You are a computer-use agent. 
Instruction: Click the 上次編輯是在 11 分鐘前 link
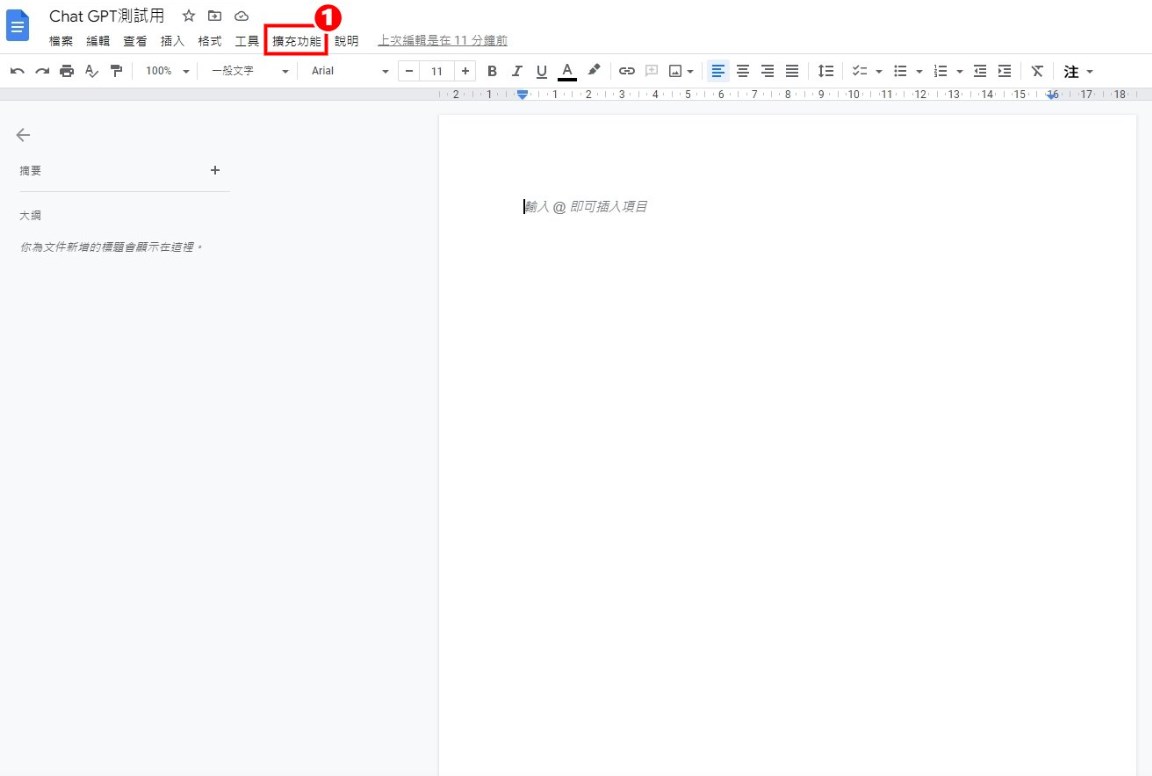(442, 41)
